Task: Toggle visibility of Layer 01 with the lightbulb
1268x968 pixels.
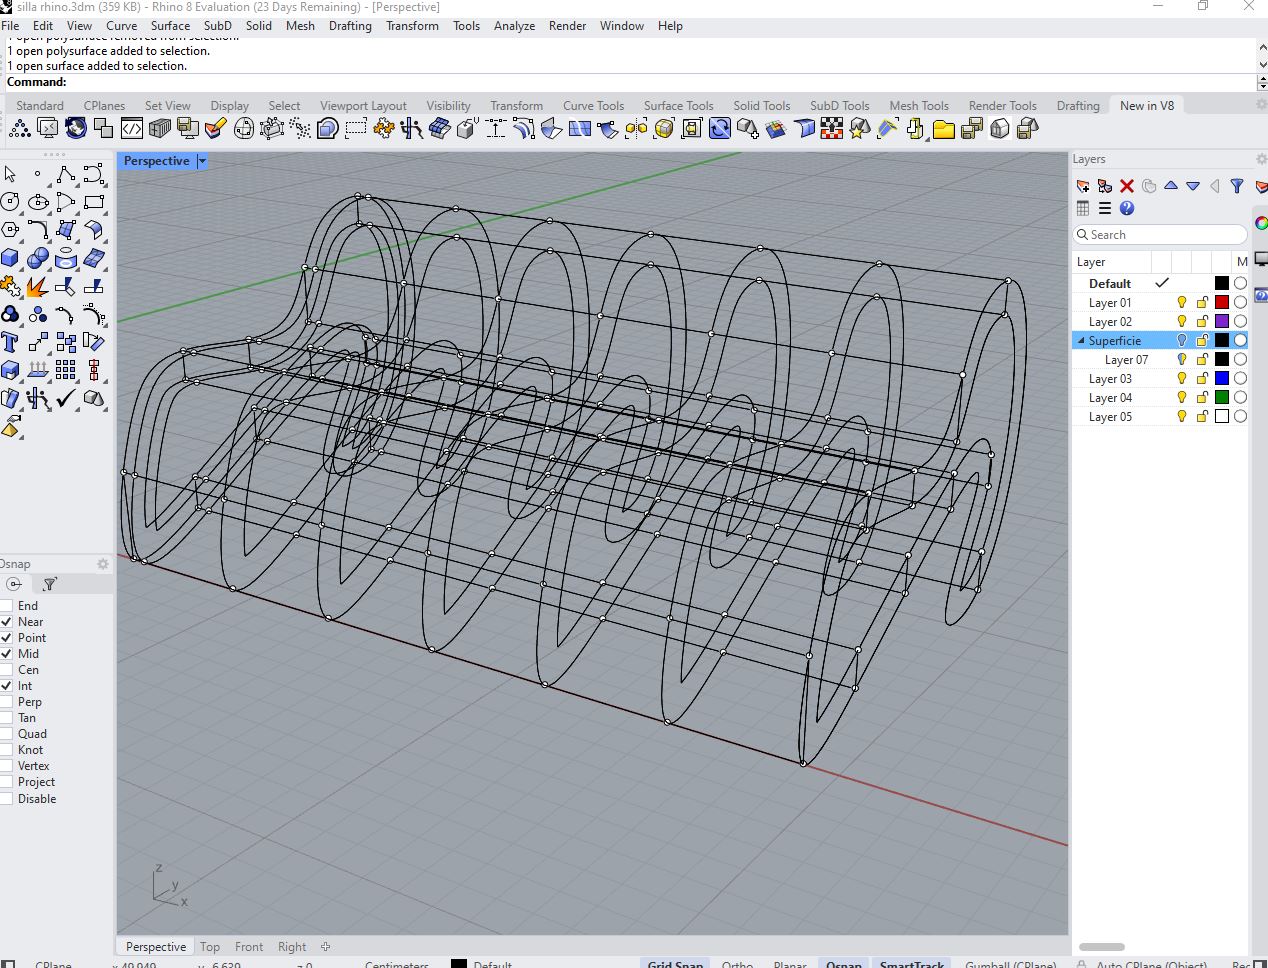Action: [x=1182, y=302]
